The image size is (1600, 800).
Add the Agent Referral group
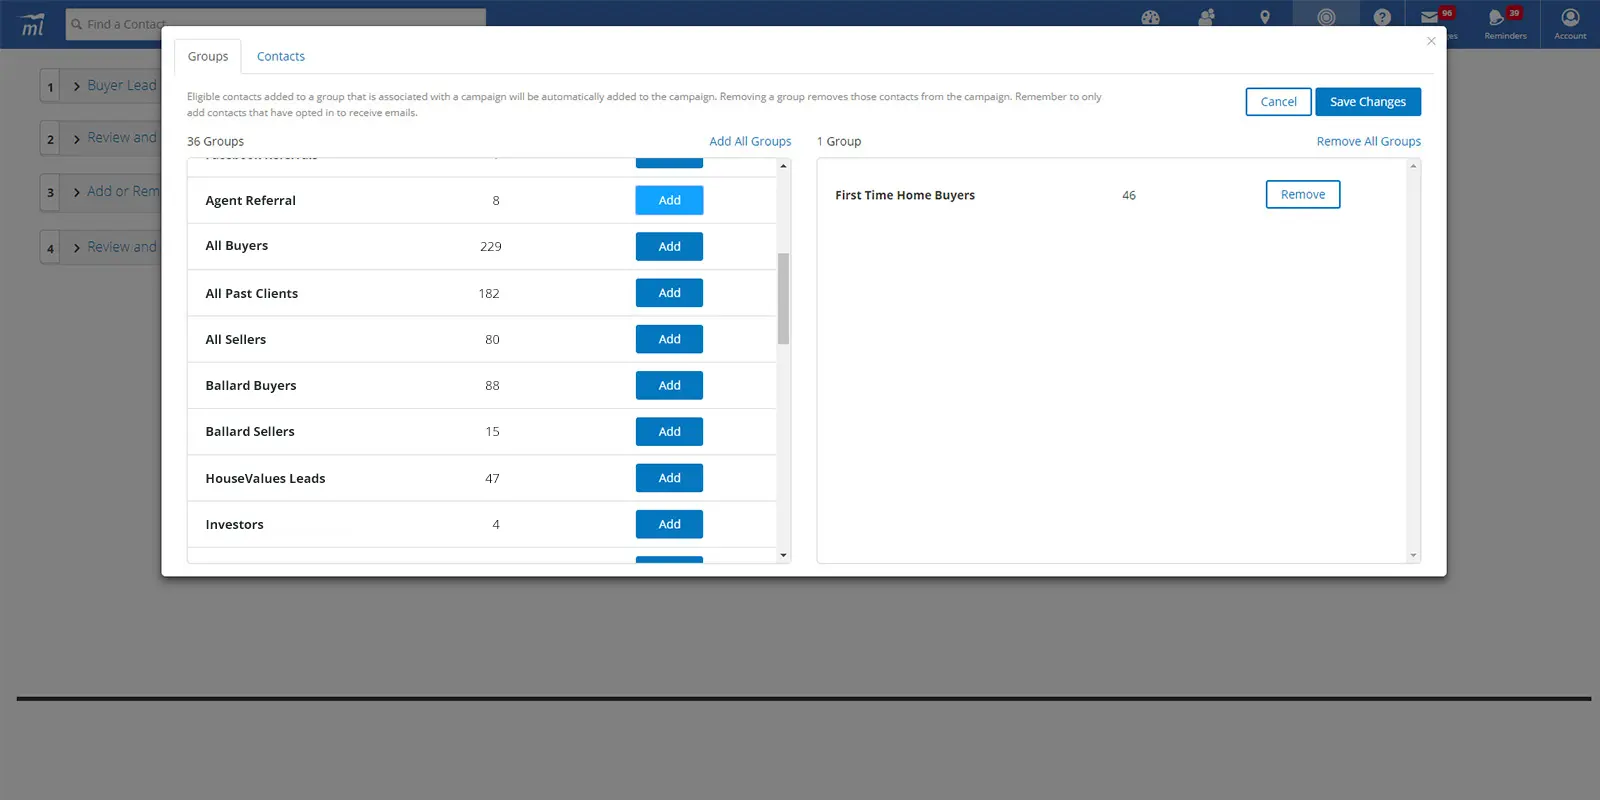[x=669, y=200]
